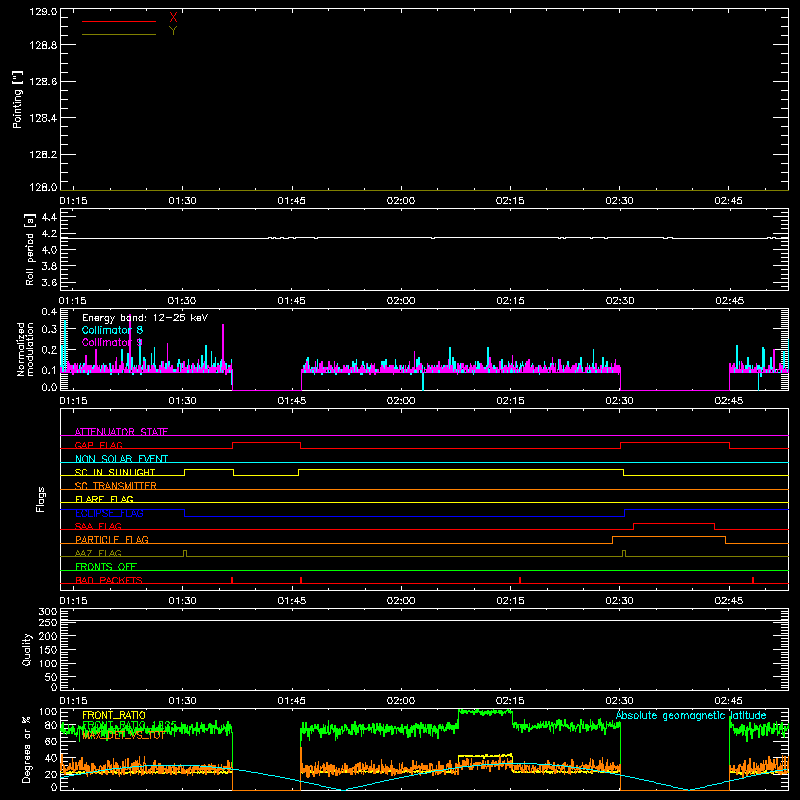Click the 100 tick on Quality axis
This screenshot has height=800, width=800.
click(x=48, y=664)
